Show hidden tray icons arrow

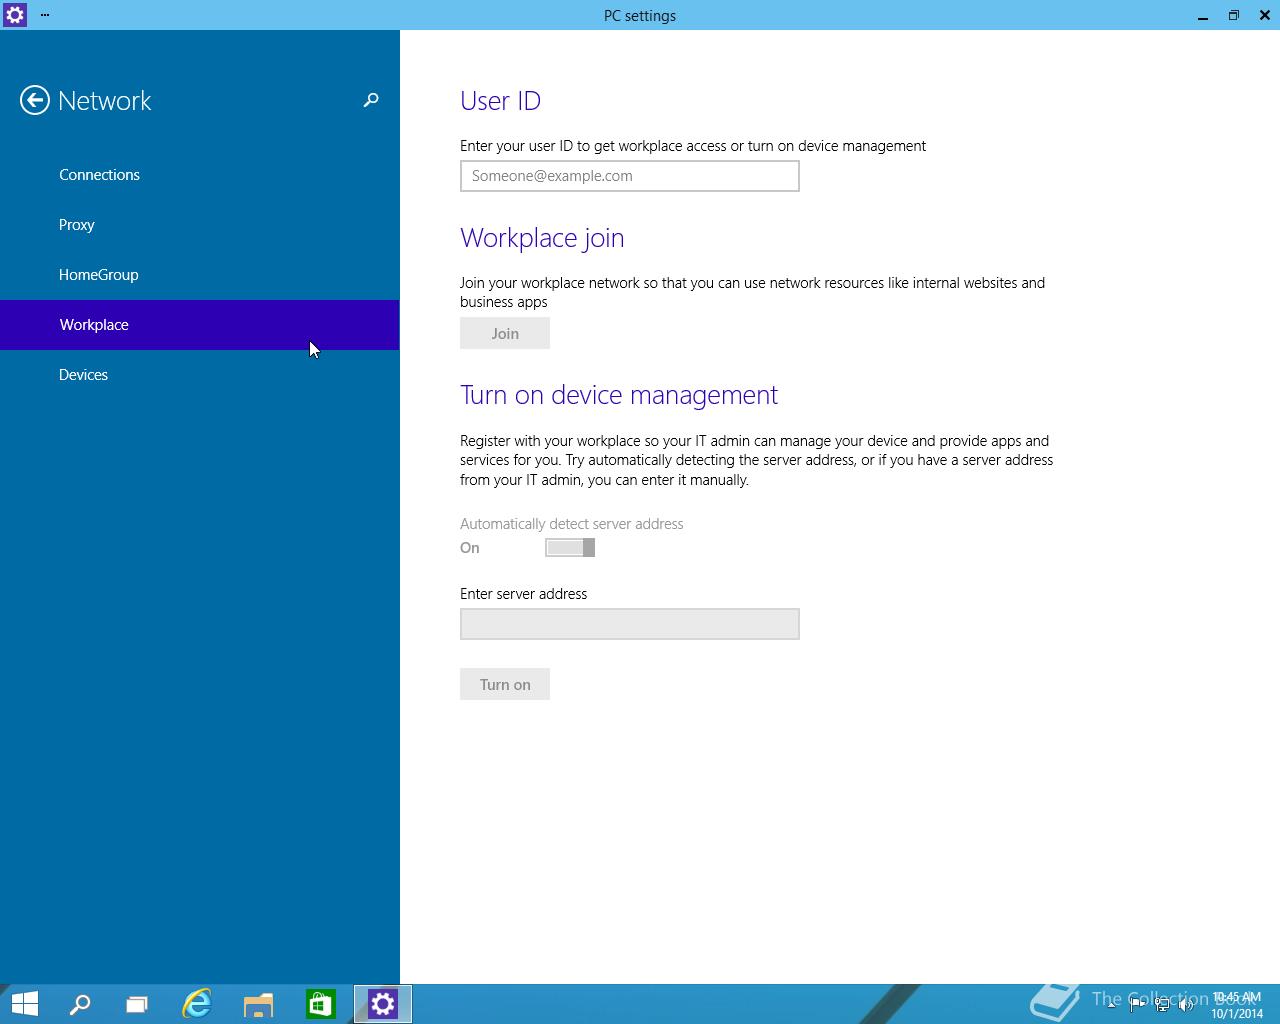coord(1112,1005)
